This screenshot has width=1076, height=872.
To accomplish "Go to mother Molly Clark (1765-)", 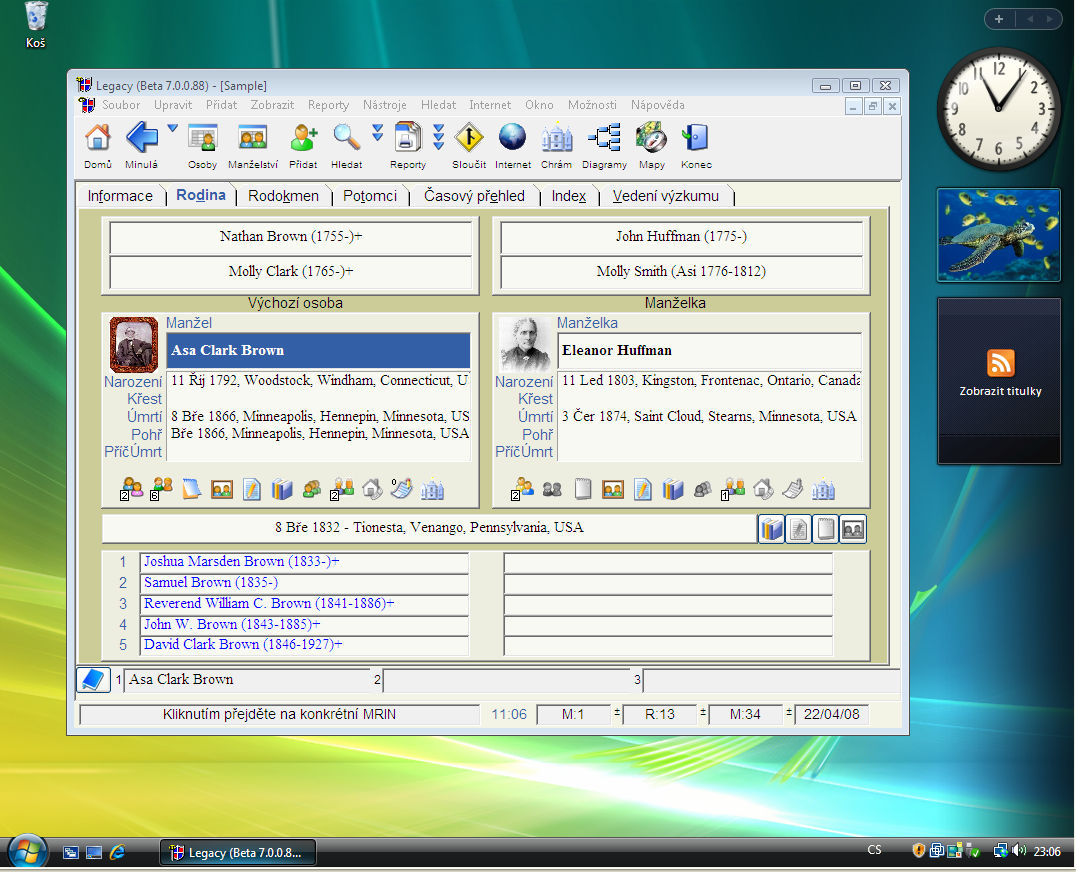I will click(x=291, y=272).
